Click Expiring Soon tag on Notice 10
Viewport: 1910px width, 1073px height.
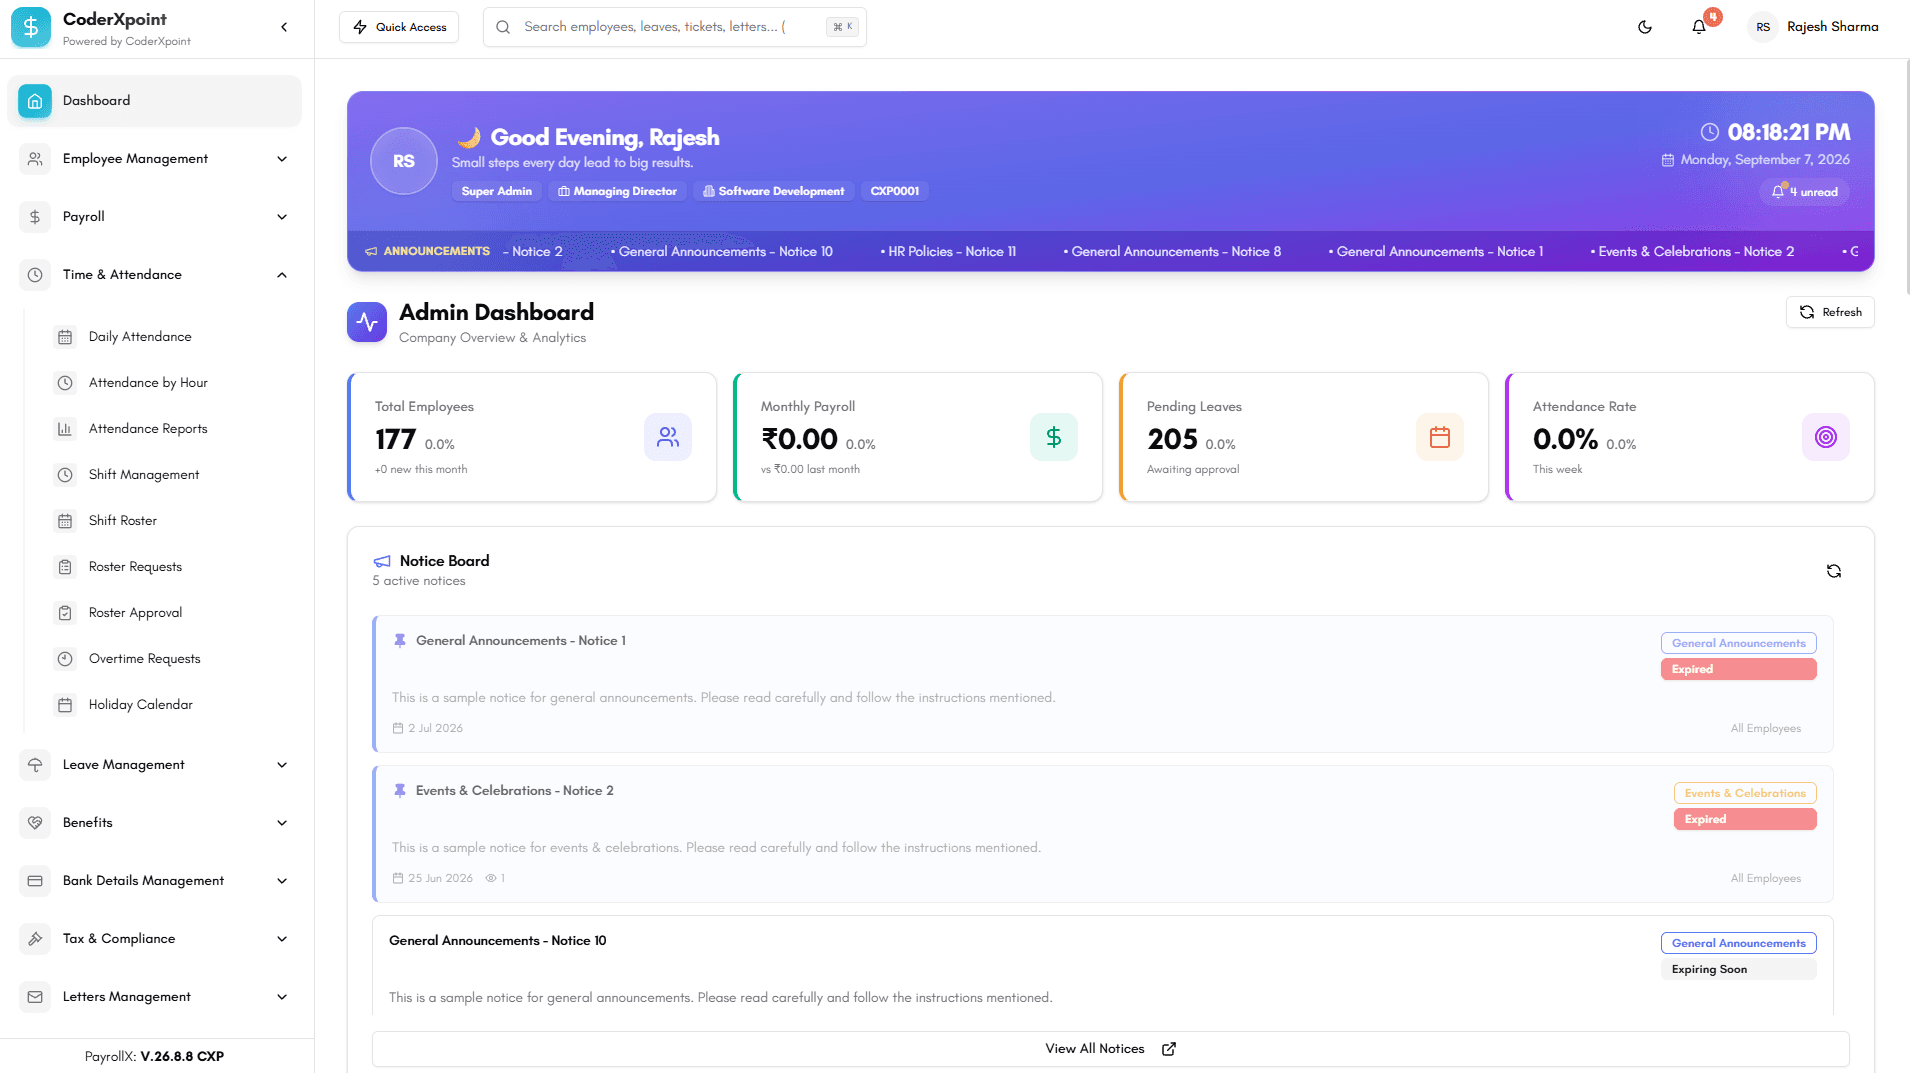pyautogui.click(x=1739, y=970)
